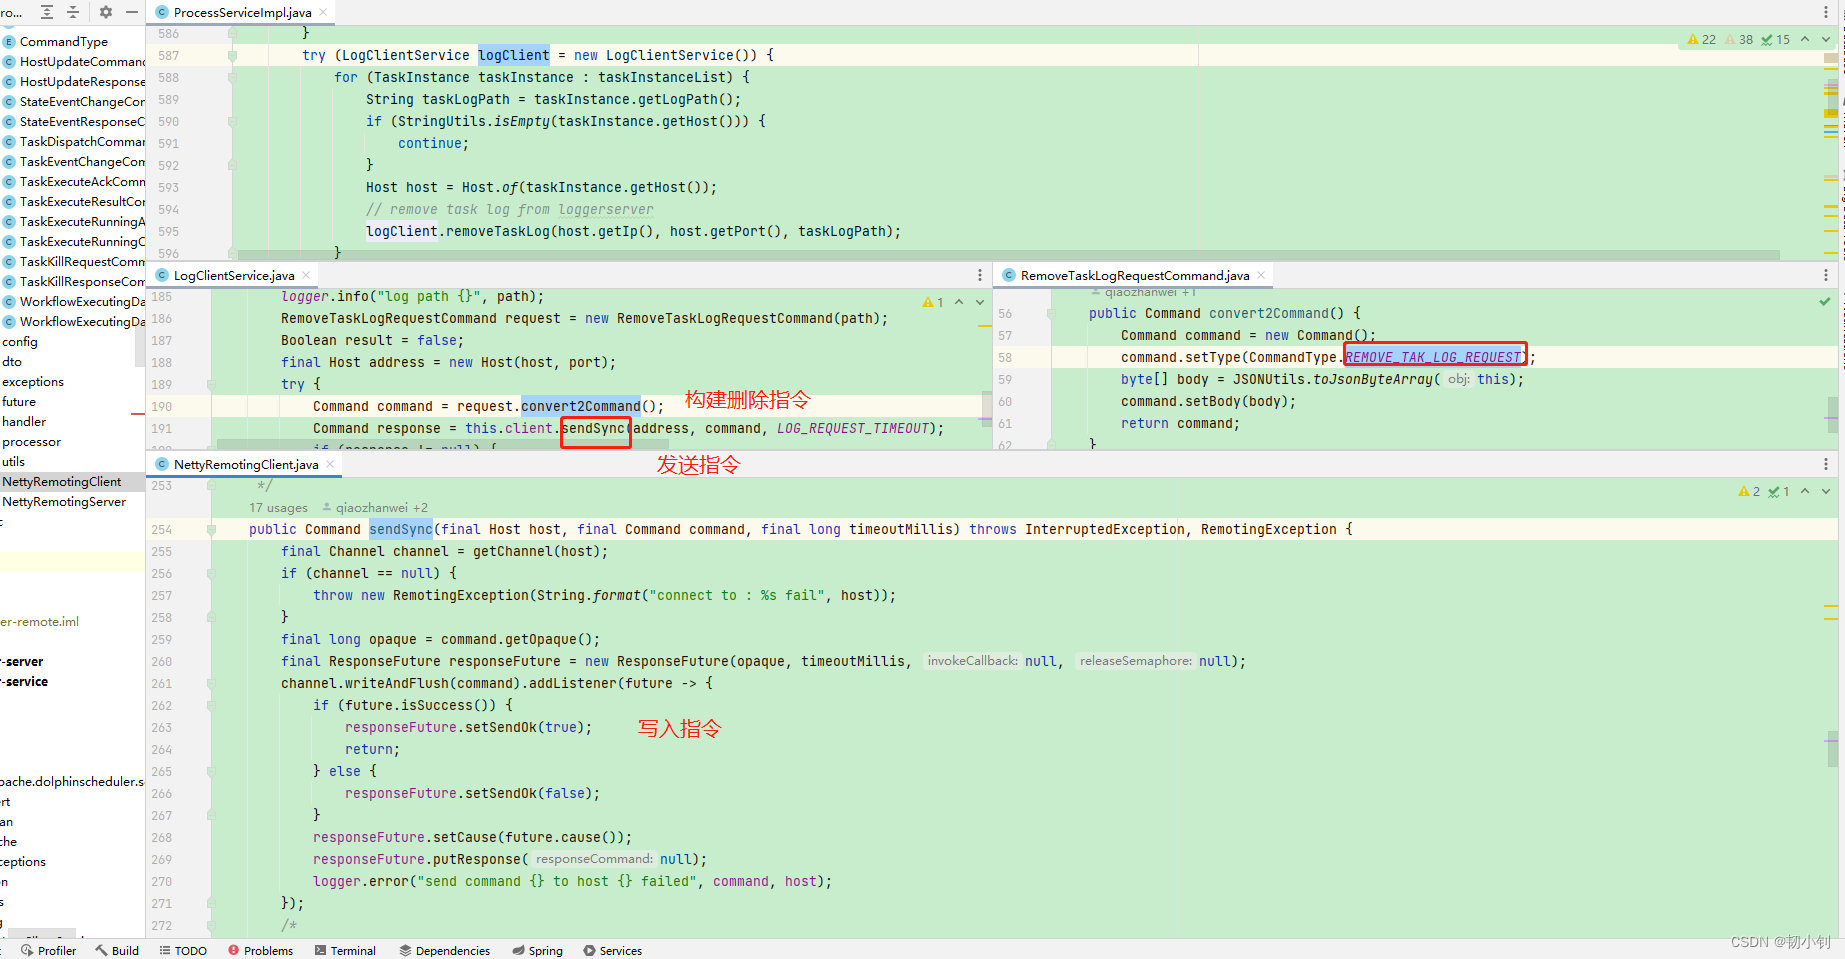1845x959 pixels.
Task: Click the '17 usages' inlay hint
Action: (278, 507)
